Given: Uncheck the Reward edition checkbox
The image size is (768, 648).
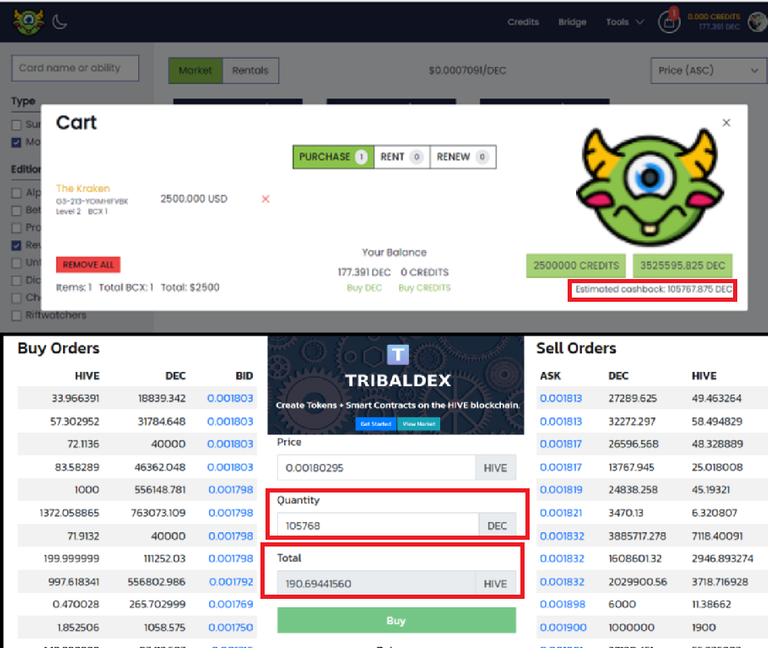Looking at the screenshot, I should tap(17, 245).
